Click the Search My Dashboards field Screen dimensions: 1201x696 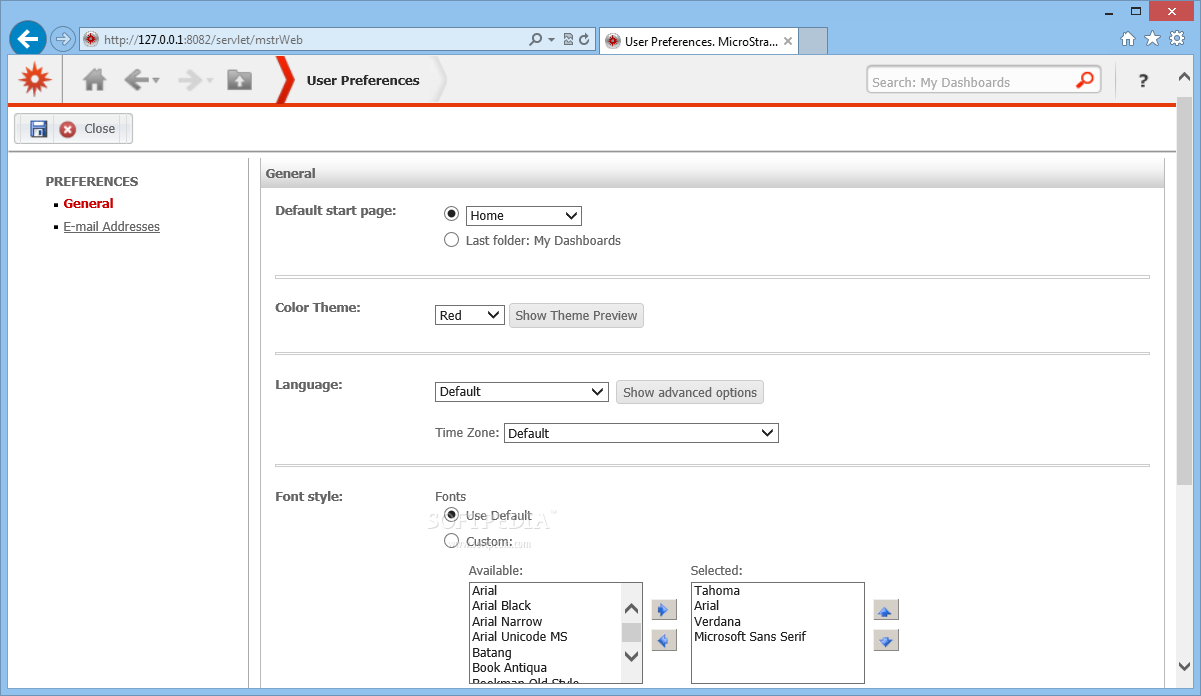coord(970,82)
